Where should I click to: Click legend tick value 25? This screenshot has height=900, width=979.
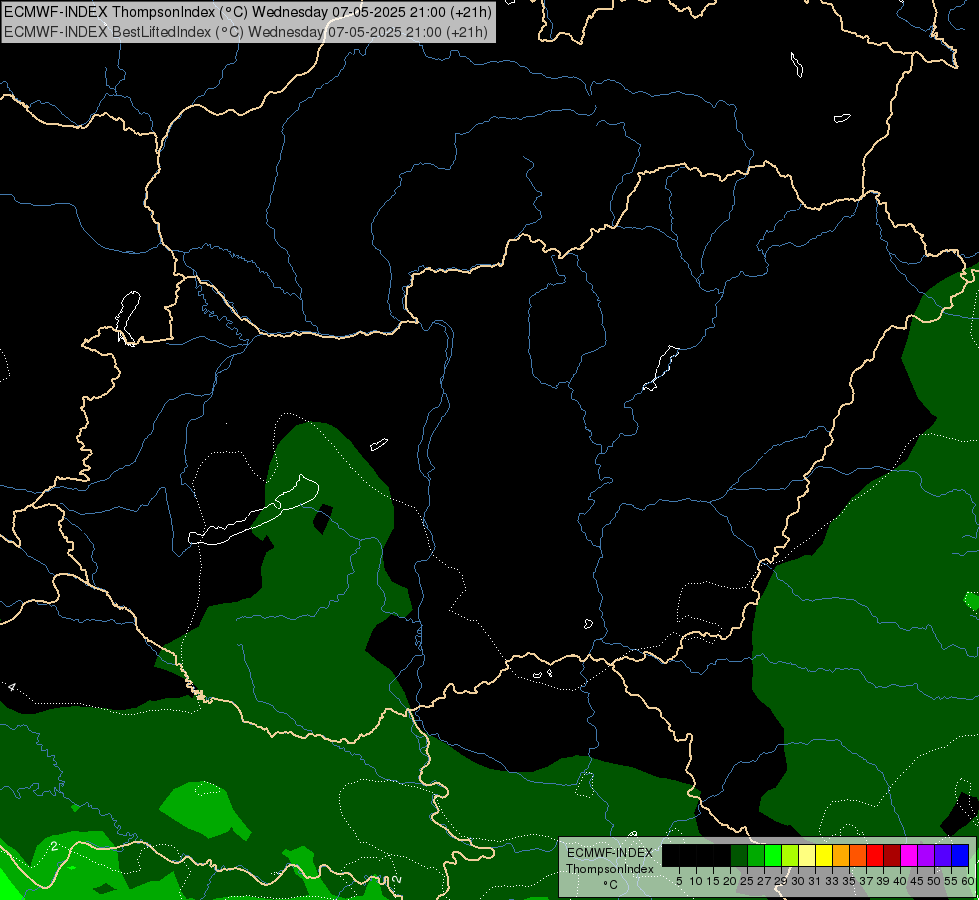click(x=747, y=881)
